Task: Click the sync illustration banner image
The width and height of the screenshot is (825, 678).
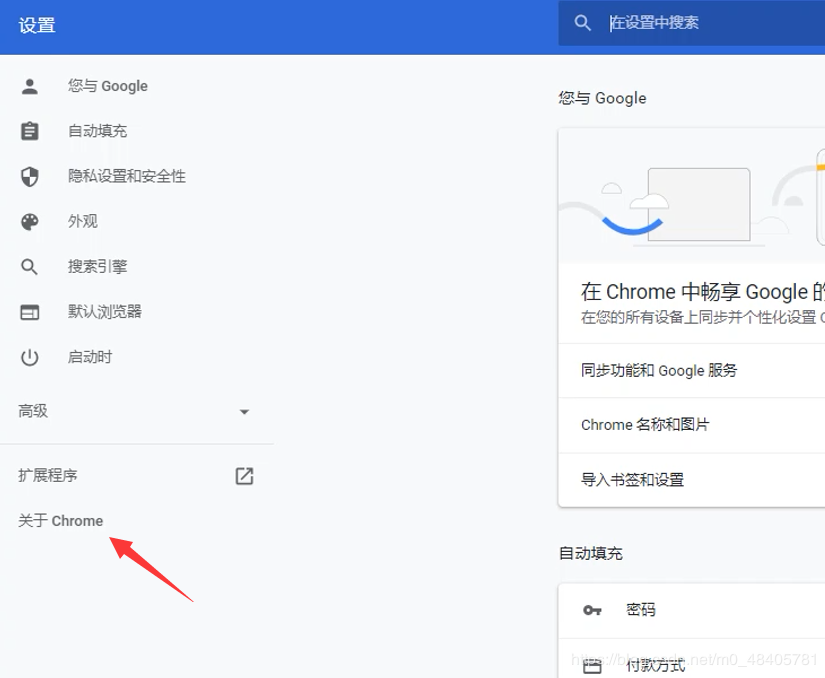Action: point(691,196)
